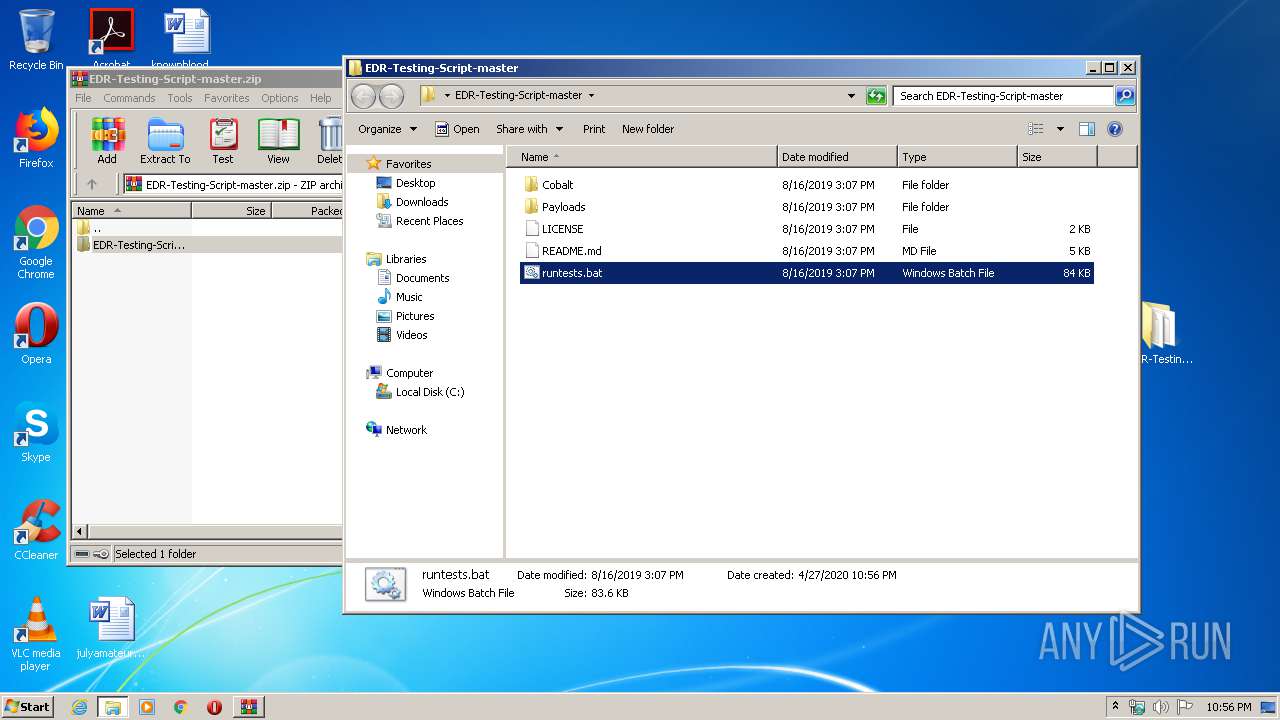The image size is (1280, 720).
Task: Select Downloads in the navigation pane
Action: click(x=421, y=202)
